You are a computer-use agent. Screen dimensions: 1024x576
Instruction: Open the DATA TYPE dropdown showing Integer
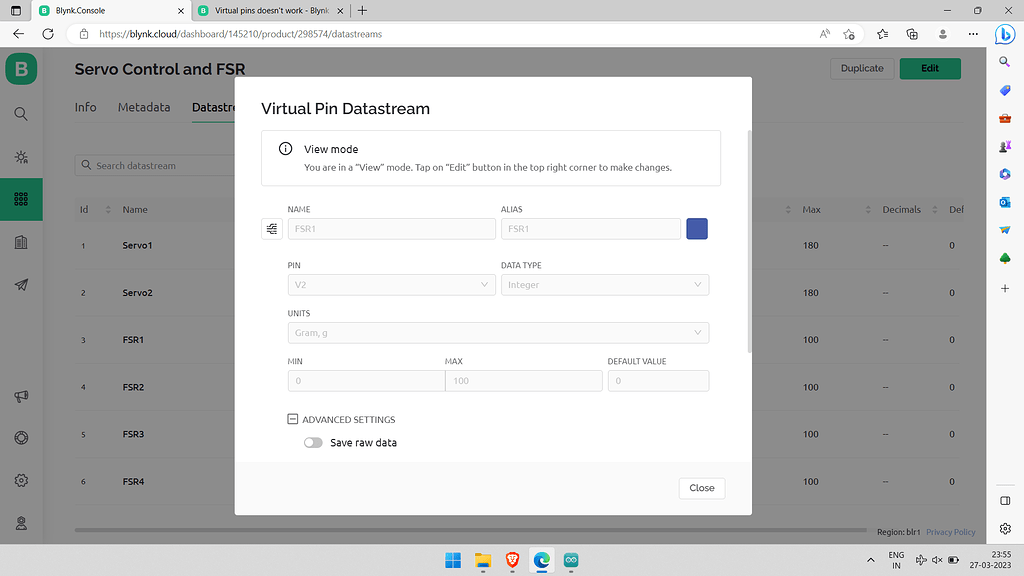coord(604,284)
